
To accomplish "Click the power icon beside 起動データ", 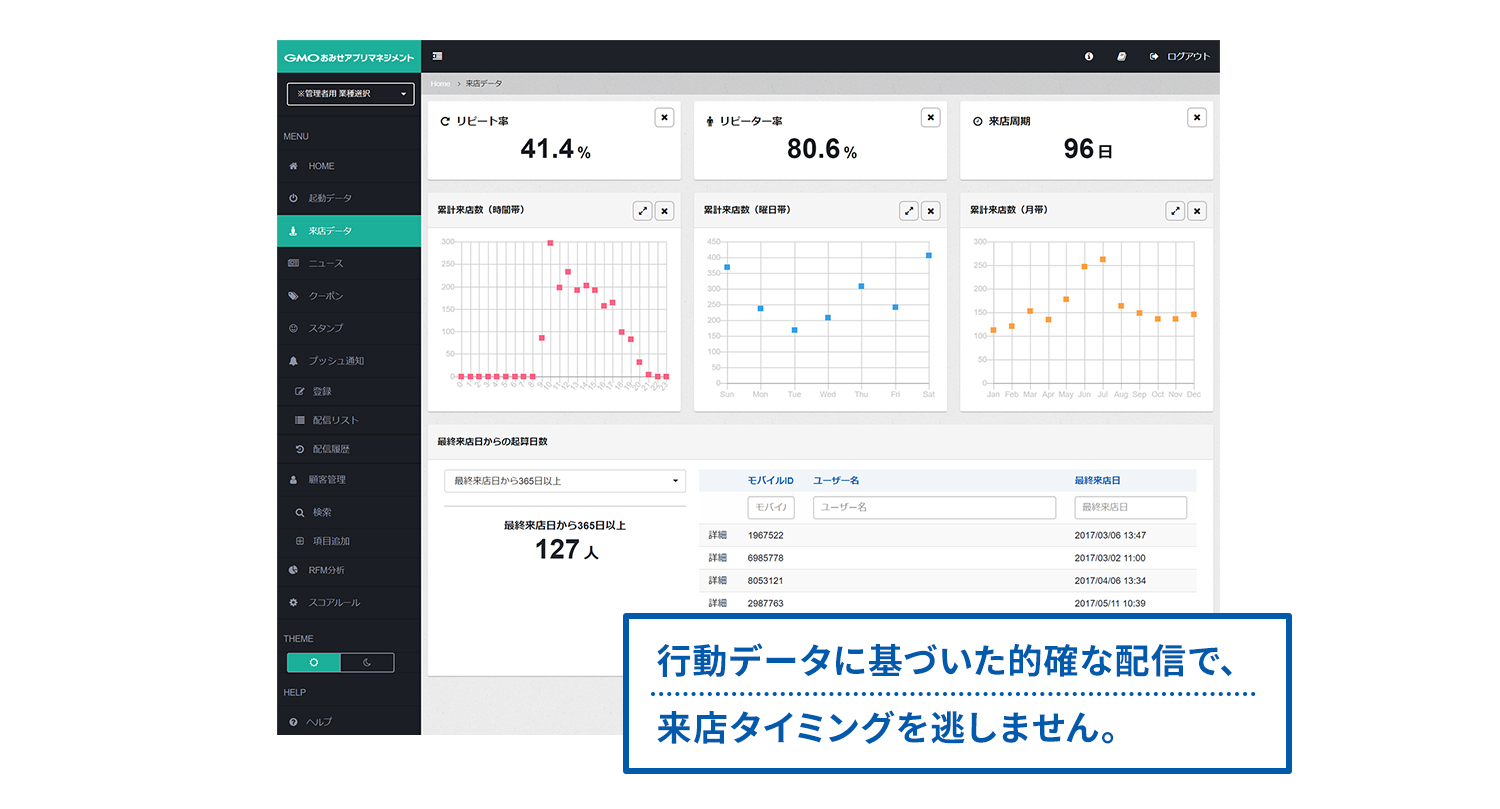I will (x=293, y=198).
